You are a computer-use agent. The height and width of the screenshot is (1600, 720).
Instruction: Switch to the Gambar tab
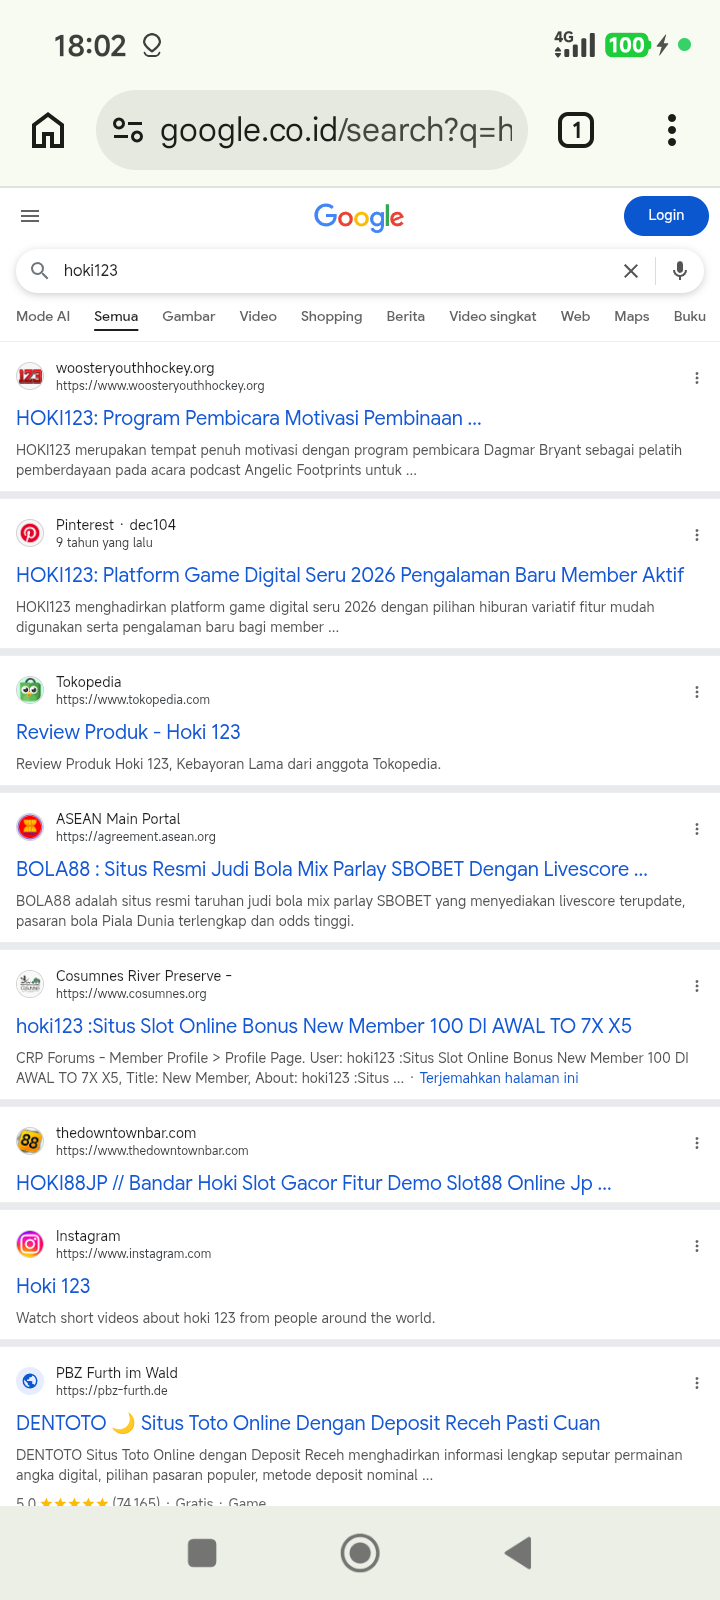point(188,316)
